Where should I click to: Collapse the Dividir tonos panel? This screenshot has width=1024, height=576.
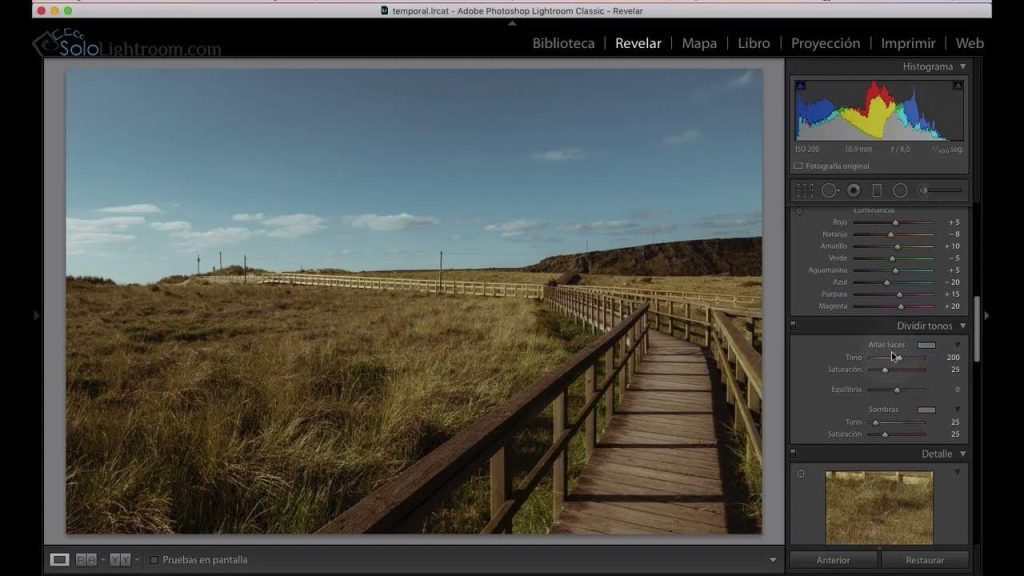[x=961, y=325]
